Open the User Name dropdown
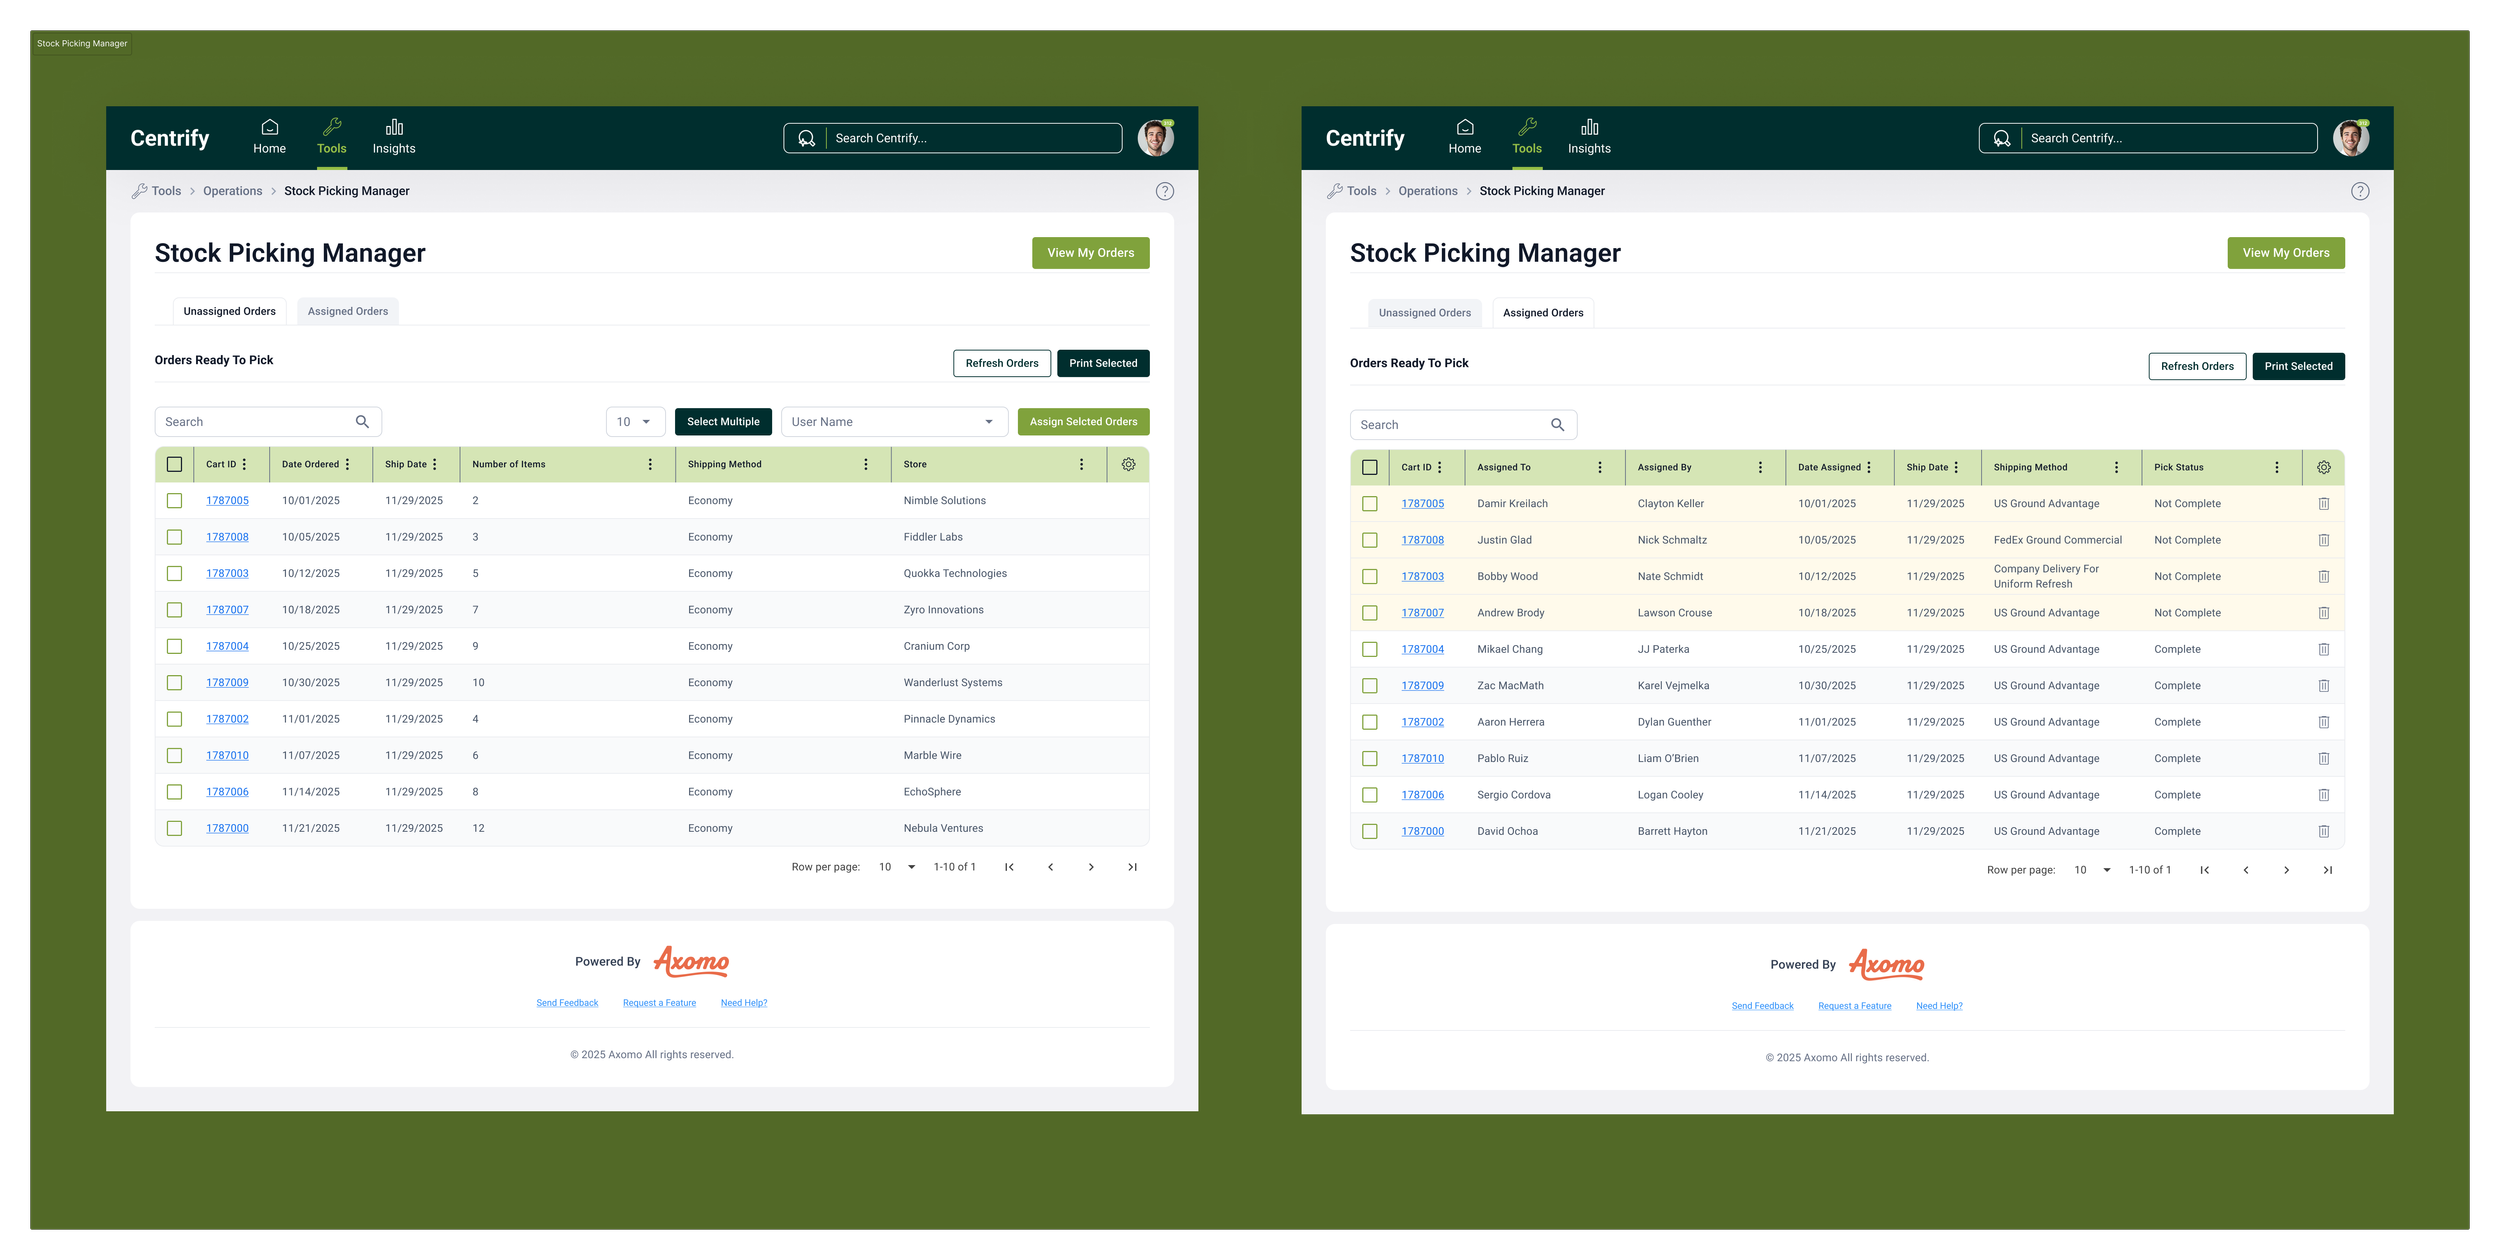This screenshot has width=2500, height=1260. [893, 422]
